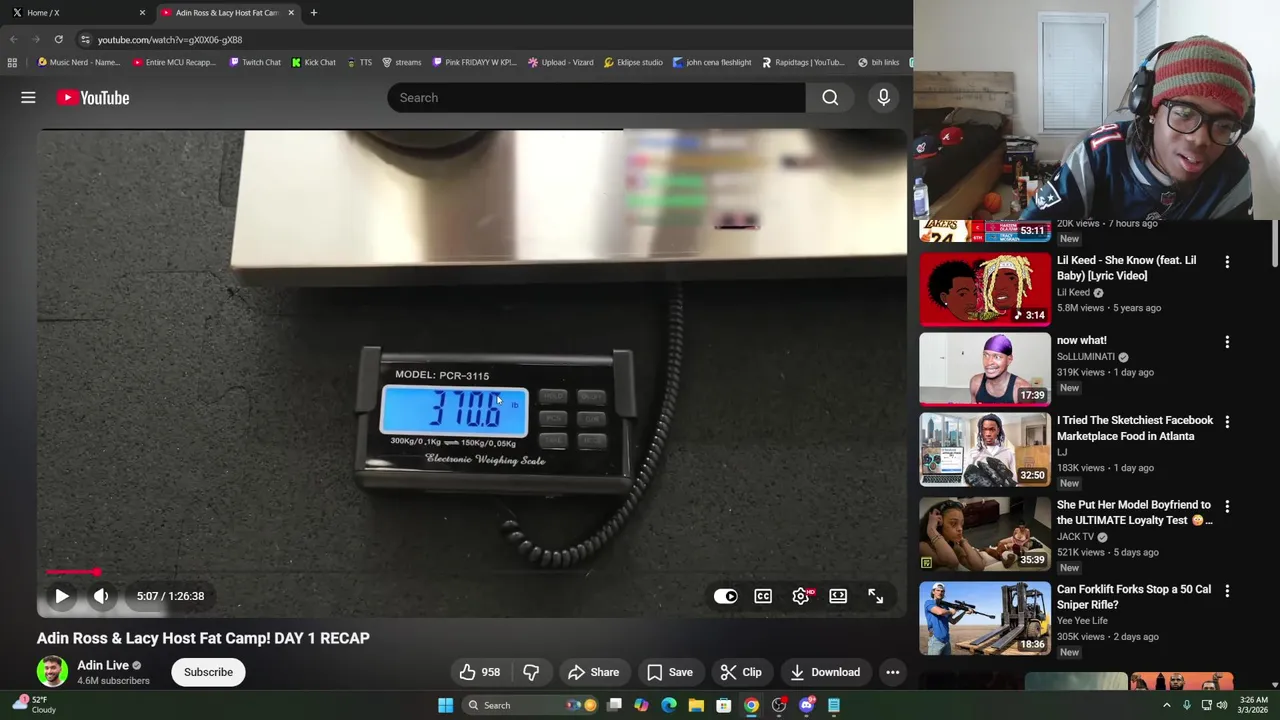Open more actions ellipsis below the video
The width and height of the screenshot is (1280, 720).
tap(893, 672)
